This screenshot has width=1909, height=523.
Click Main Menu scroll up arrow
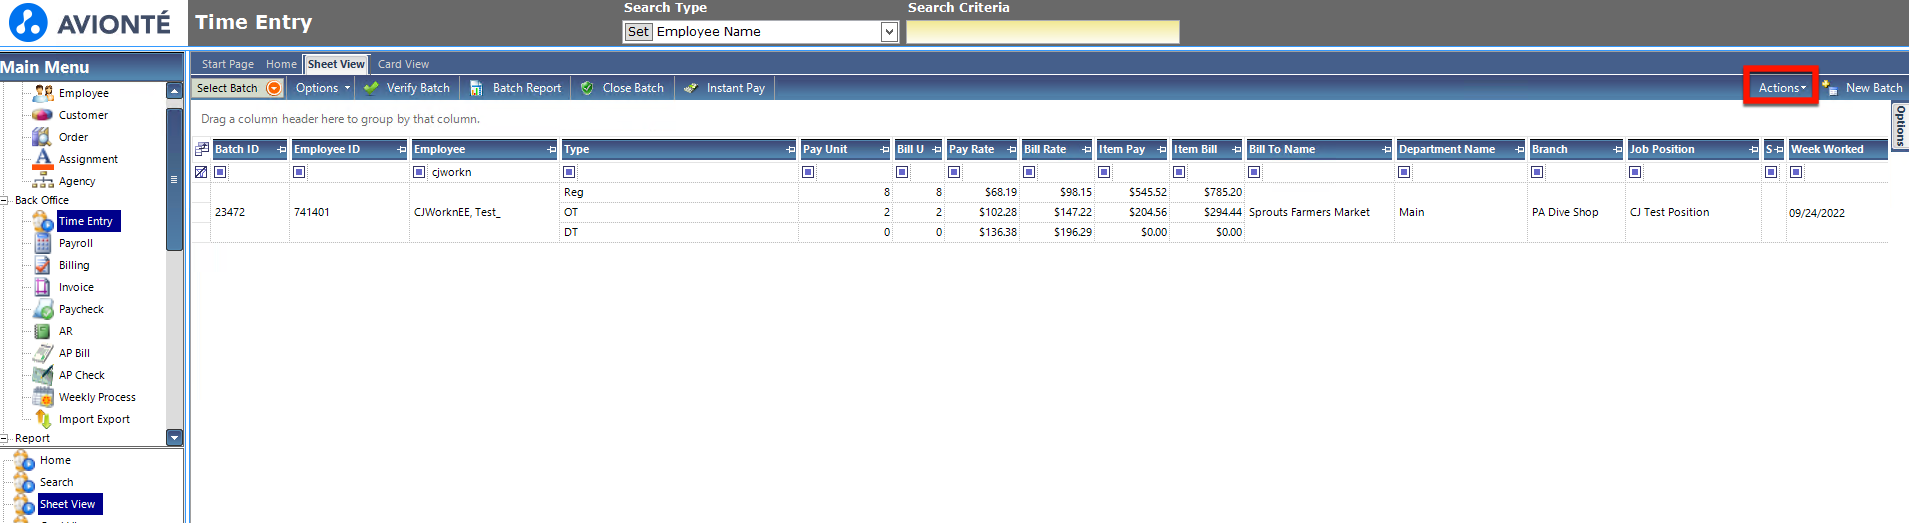(x=174, y=91)
